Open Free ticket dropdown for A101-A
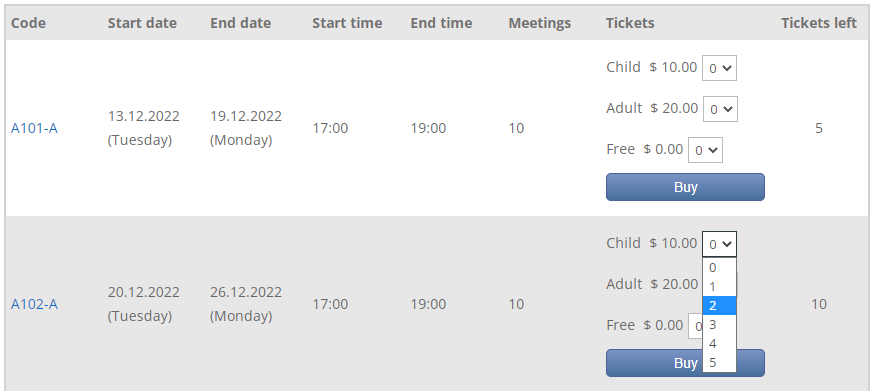 pos(705,149)
